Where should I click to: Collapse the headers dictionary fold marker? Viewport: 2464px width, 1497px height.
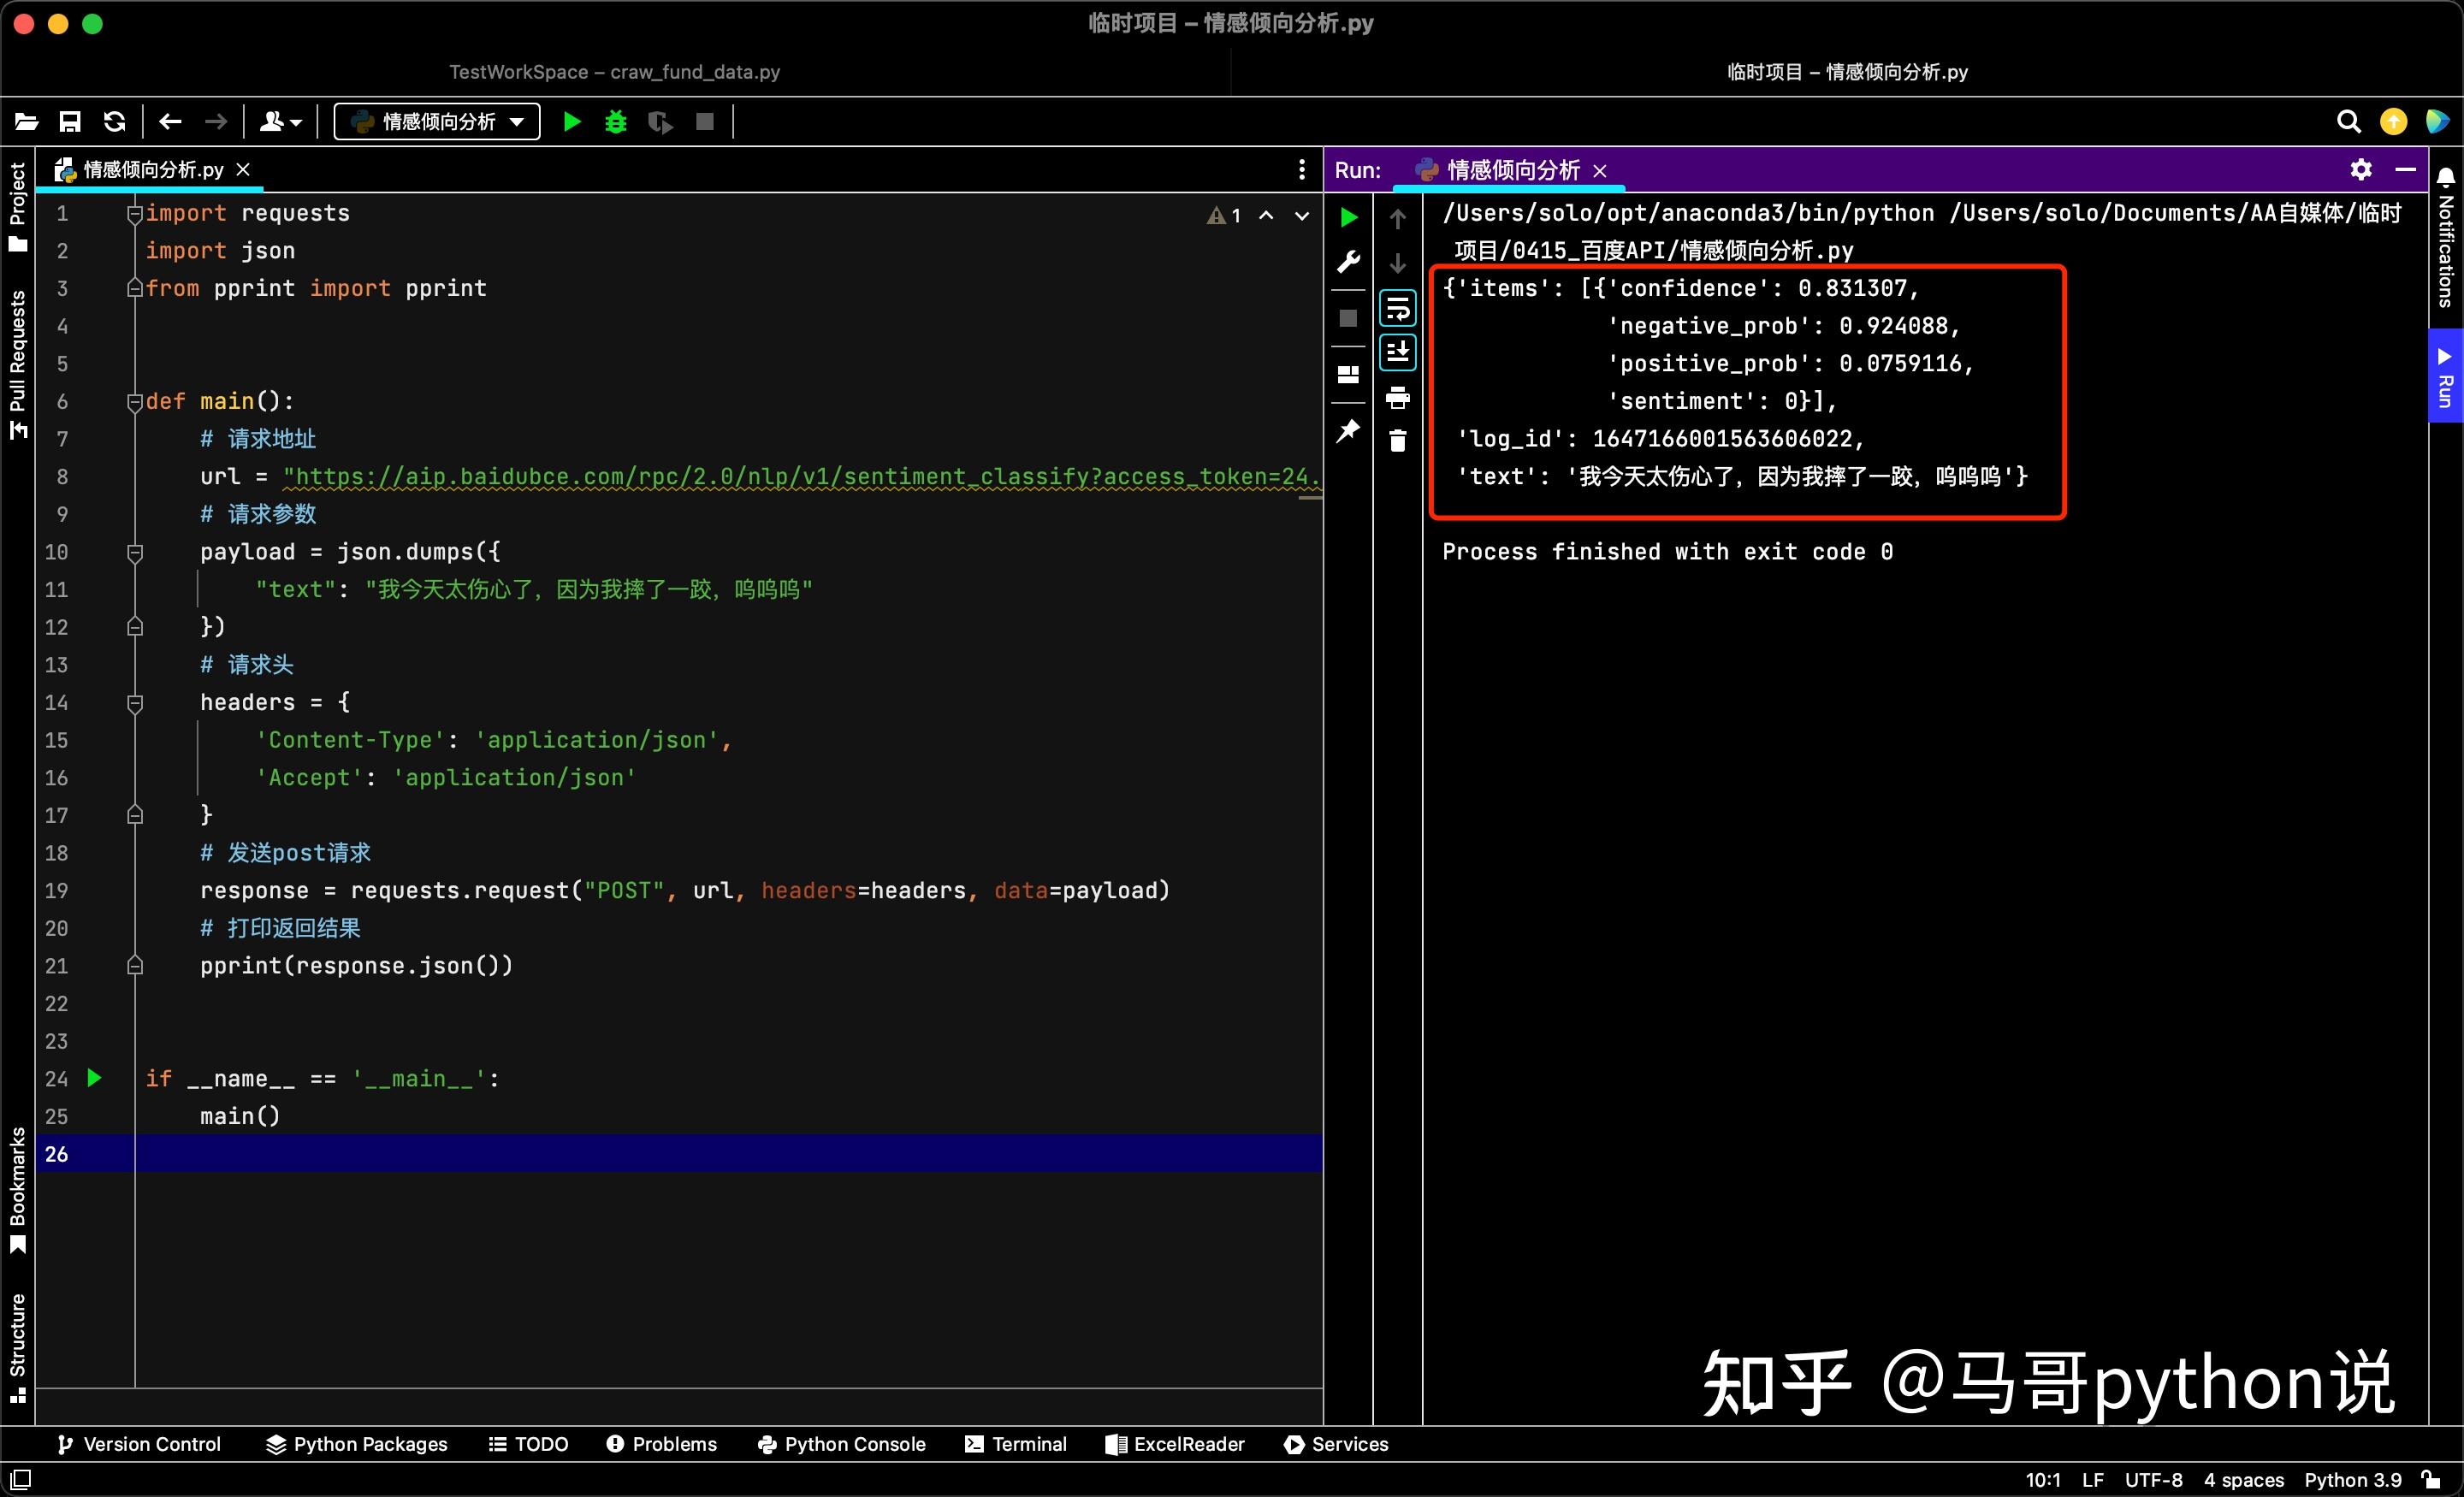click(x=135, y=703)
